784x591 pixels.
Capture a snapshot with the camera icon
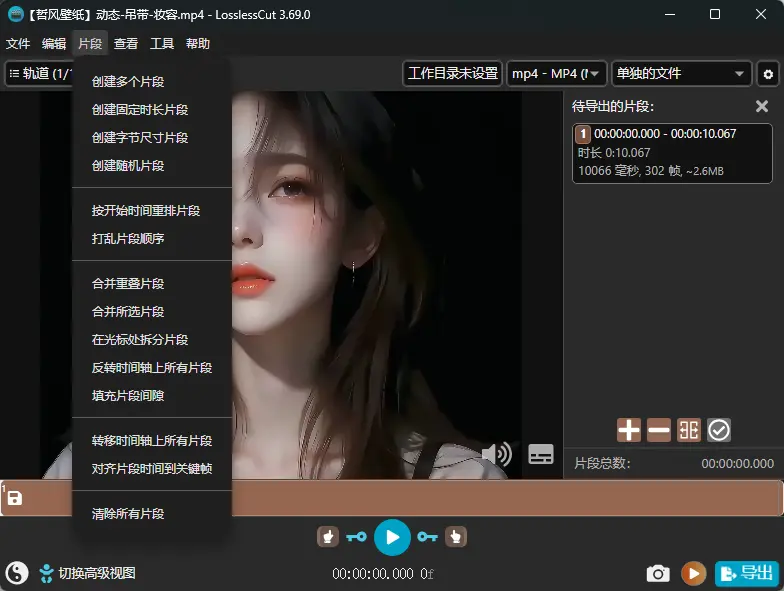pos(658,573)
